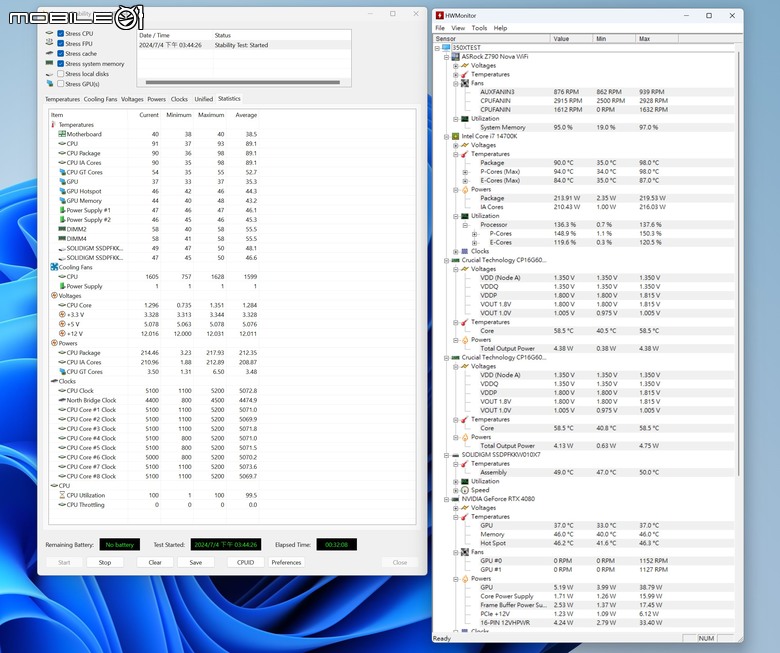Collapse the Intel Core i7 14700K node
Screen dimensions: 780x653
click(x=447, y=137)
